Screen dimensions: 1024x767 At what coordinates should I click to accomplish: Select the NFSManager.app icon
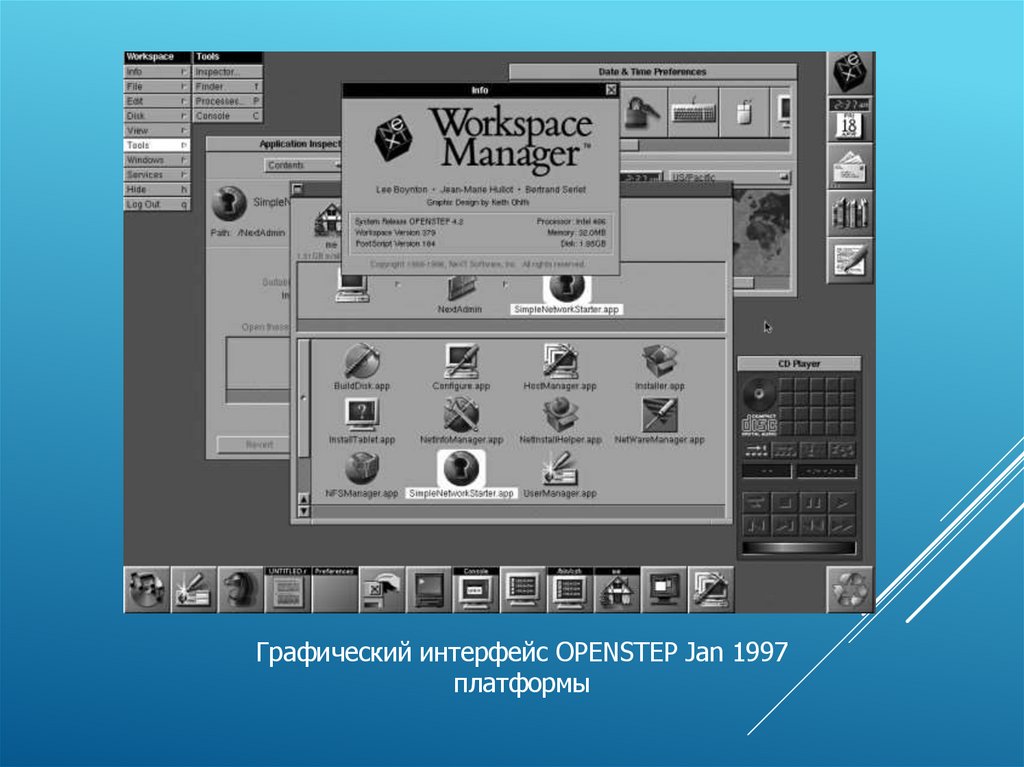362,468
